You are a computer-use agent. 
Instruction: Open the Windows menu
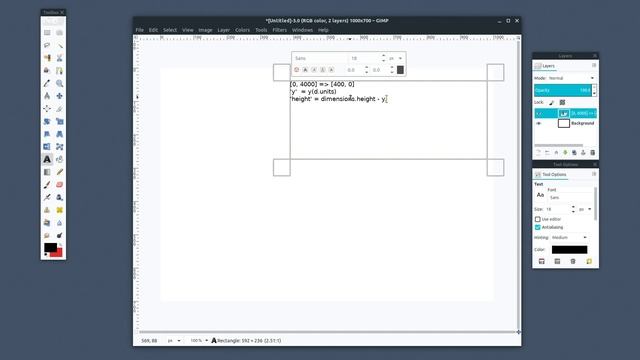coord(302,30)
